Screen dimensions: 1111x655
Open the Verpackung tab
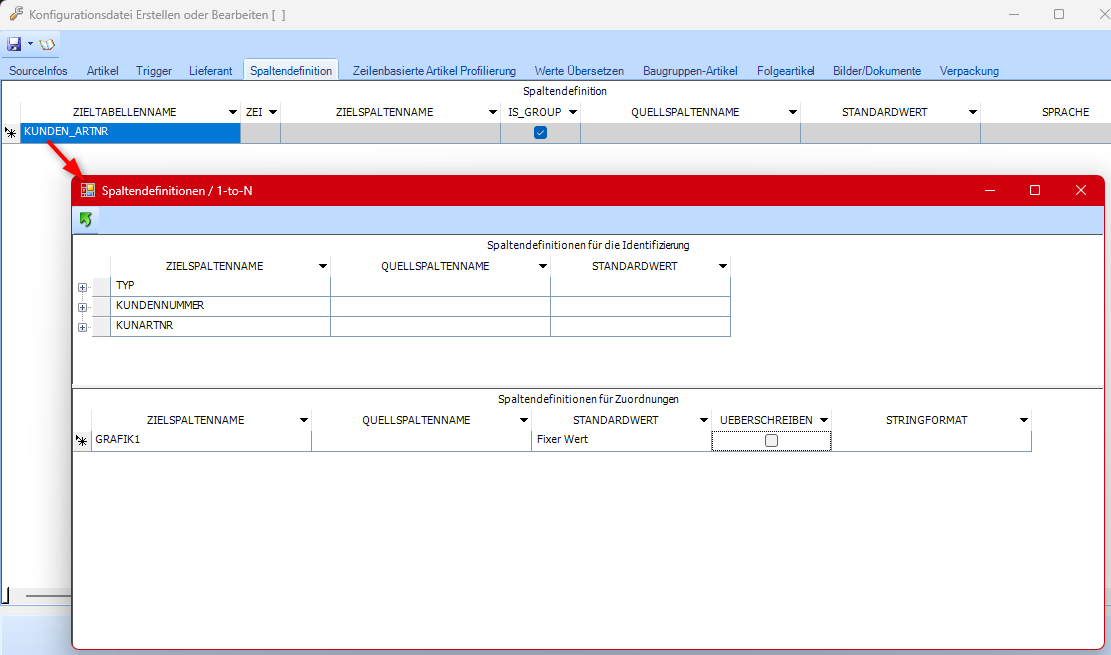(969, 71)
